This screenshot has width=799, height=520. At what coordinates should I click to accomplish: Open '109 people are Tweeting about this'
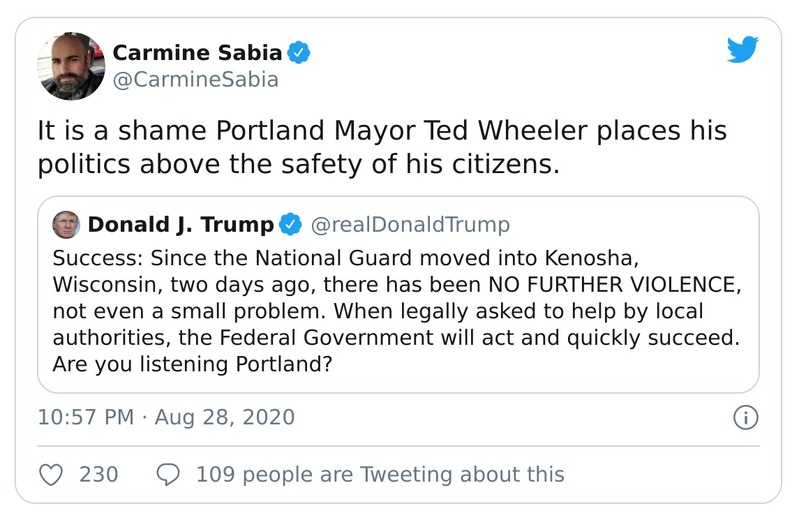(x=380, y=474)
